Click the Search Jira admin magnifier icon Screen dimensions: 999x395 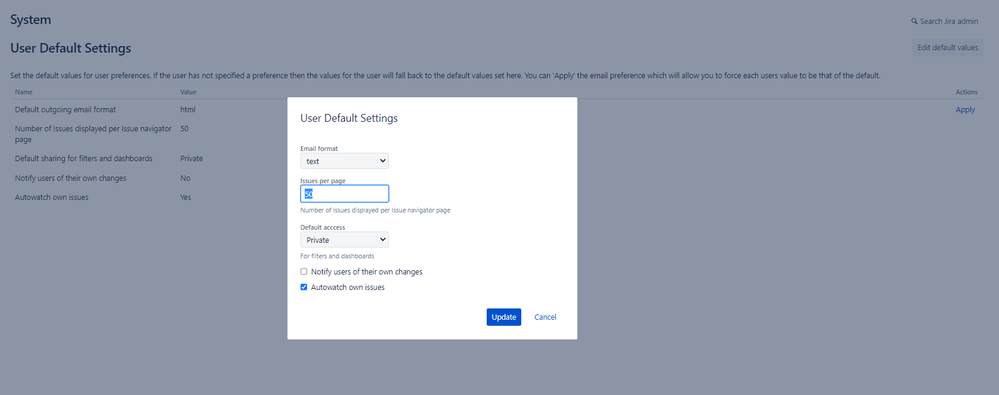point(914,22)
